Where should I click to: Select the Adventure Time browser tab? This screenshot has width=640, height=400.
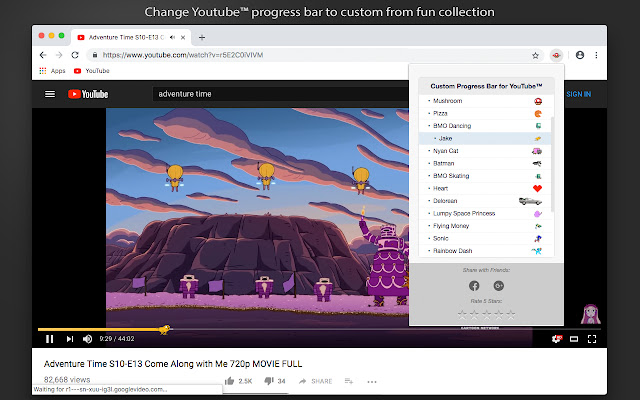pyautogui.click(x=131, y=38)
